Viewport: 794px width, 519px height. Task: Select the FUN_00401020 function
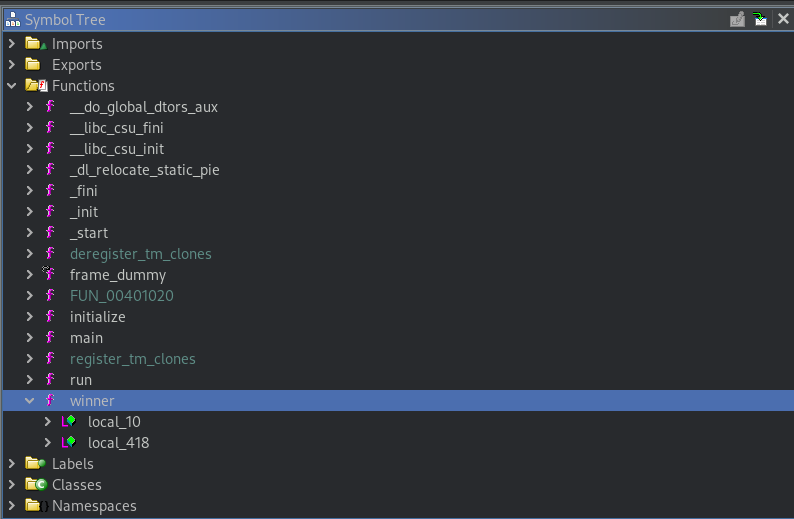[x=122, y=296]
